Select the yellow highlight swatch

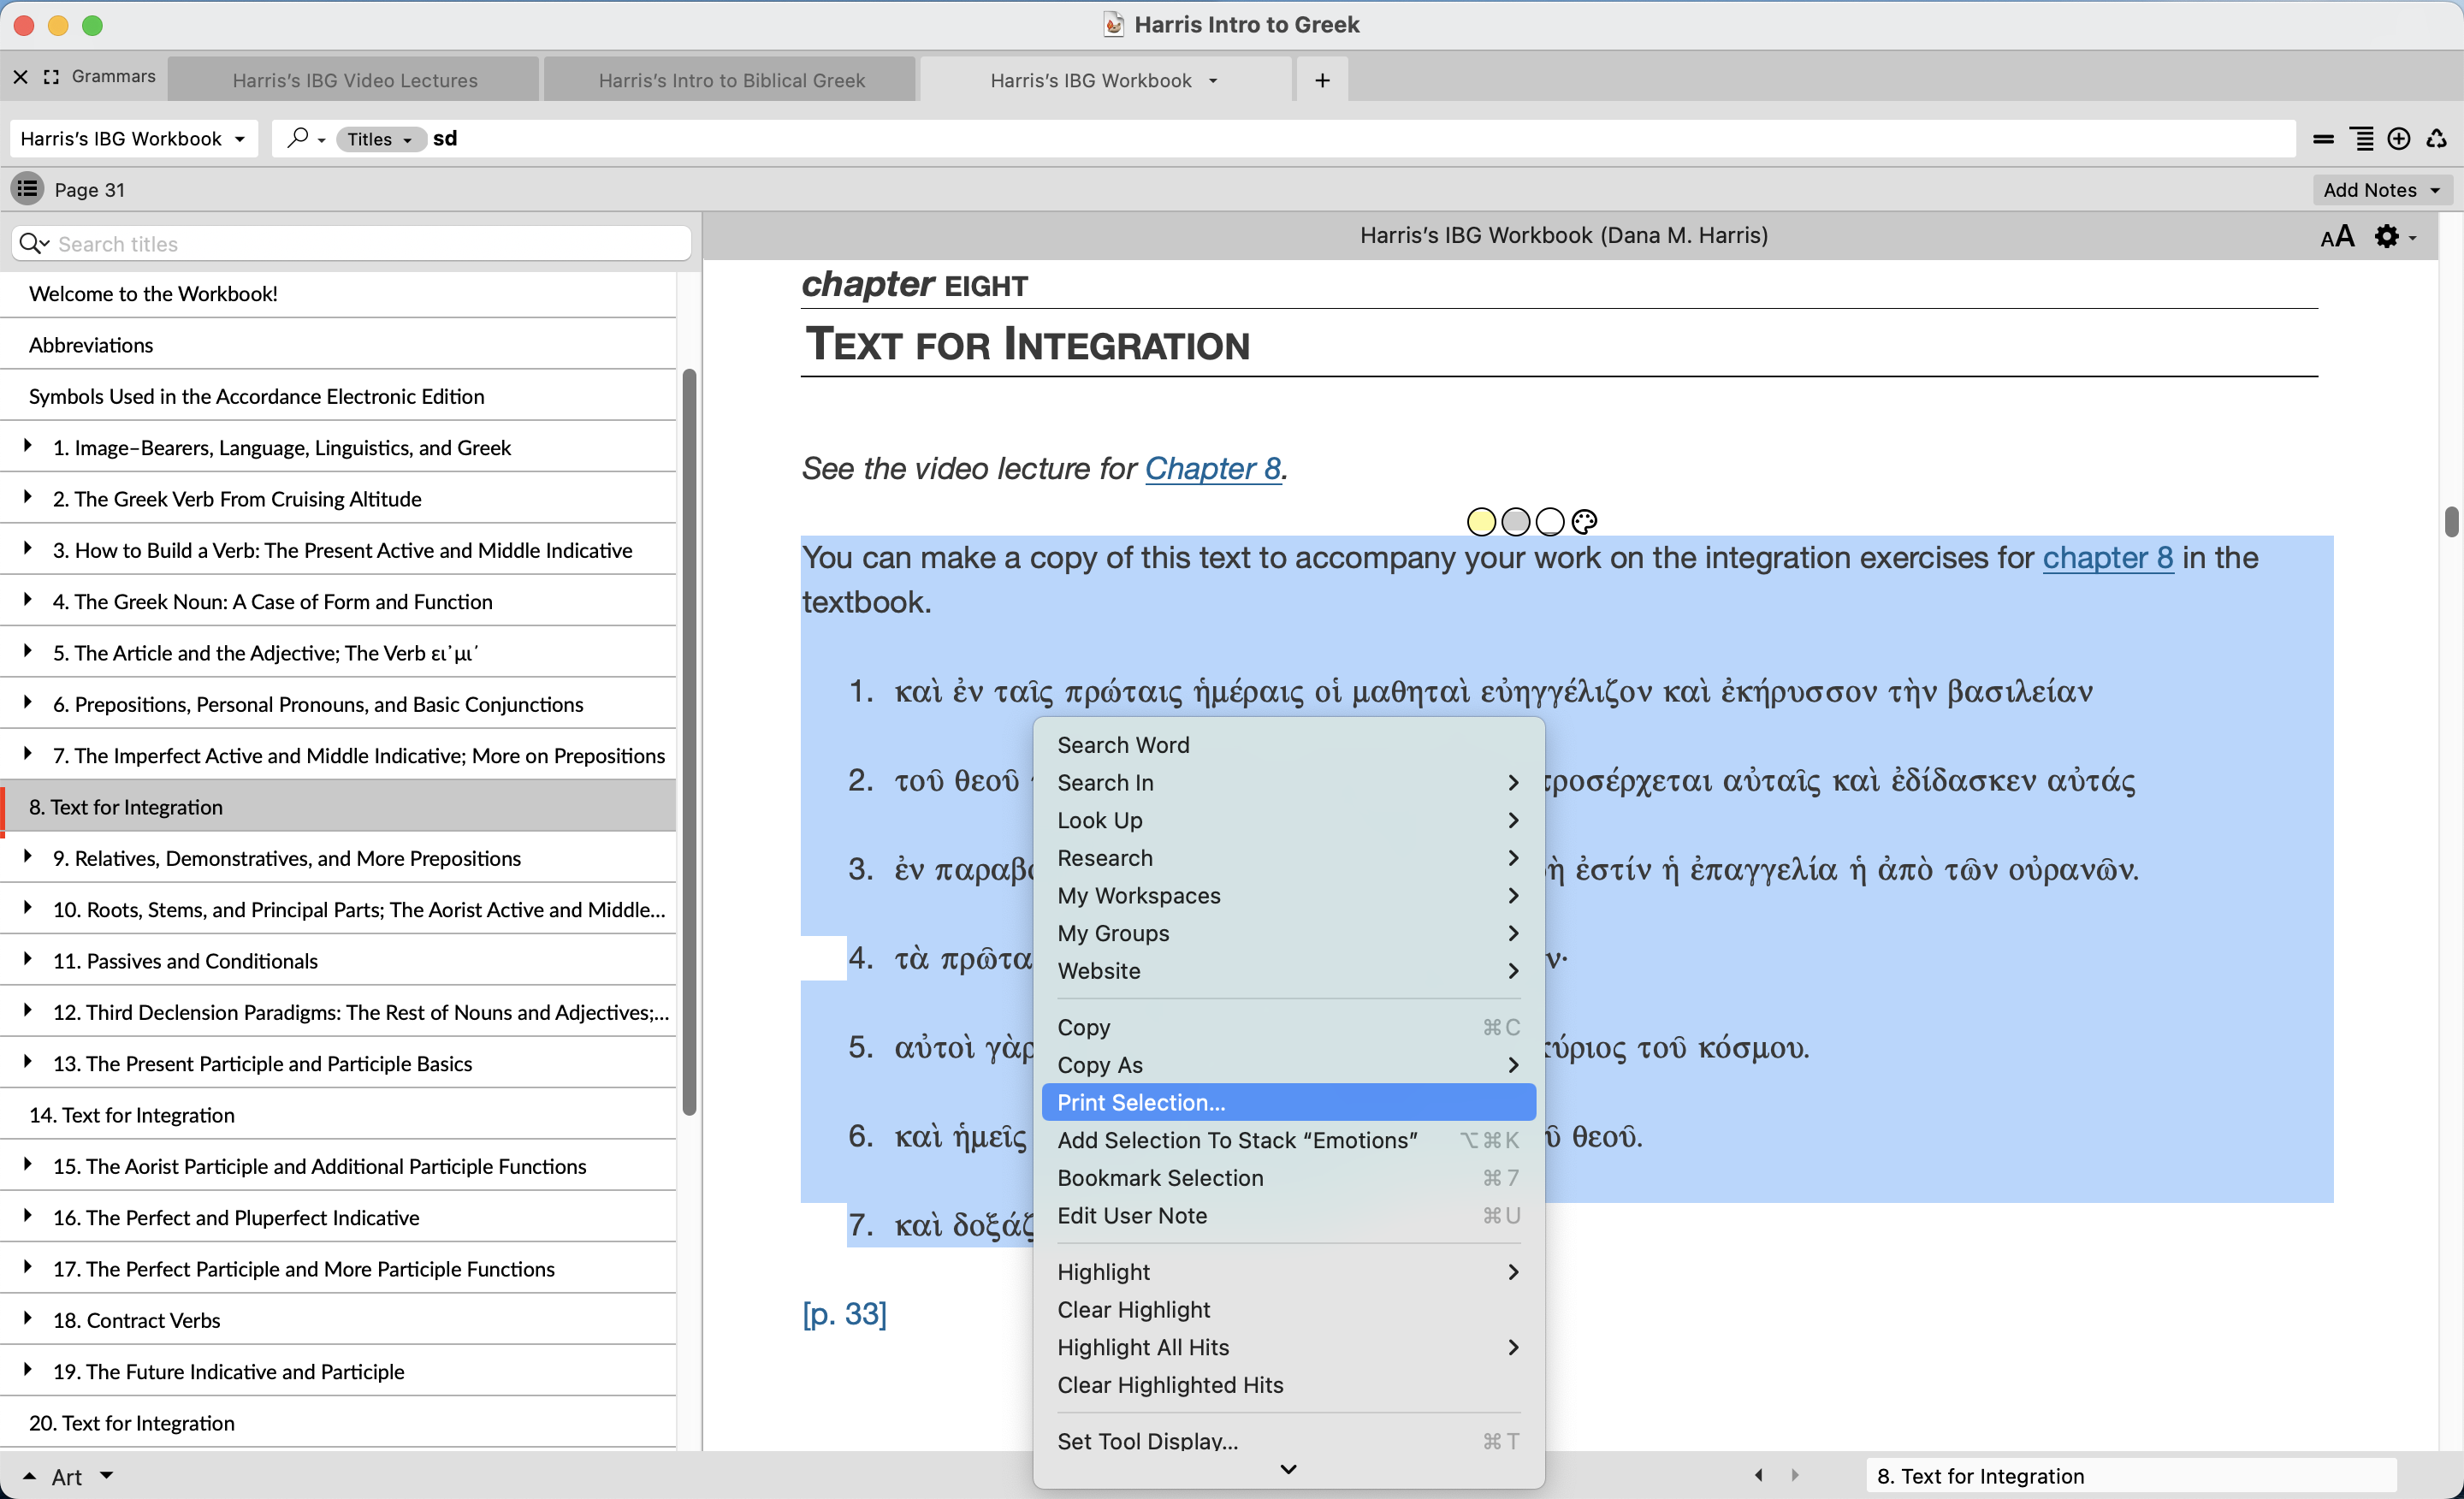pyautogui.click(x=1481, y=521)
